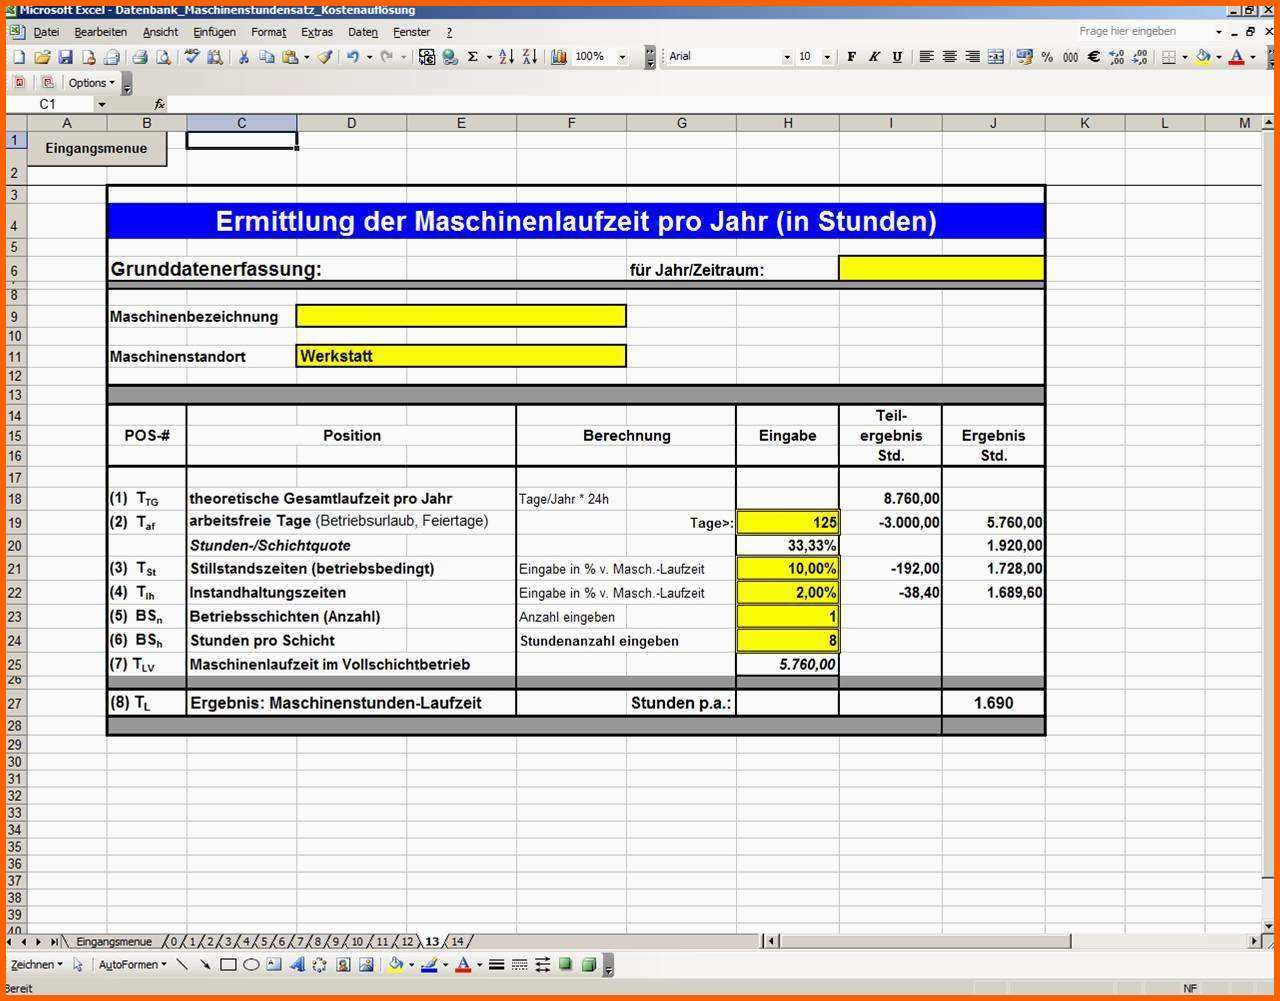The image size is (1280, 1001).
Task: Open the Datei menu
Action: [x=46, y=32]
